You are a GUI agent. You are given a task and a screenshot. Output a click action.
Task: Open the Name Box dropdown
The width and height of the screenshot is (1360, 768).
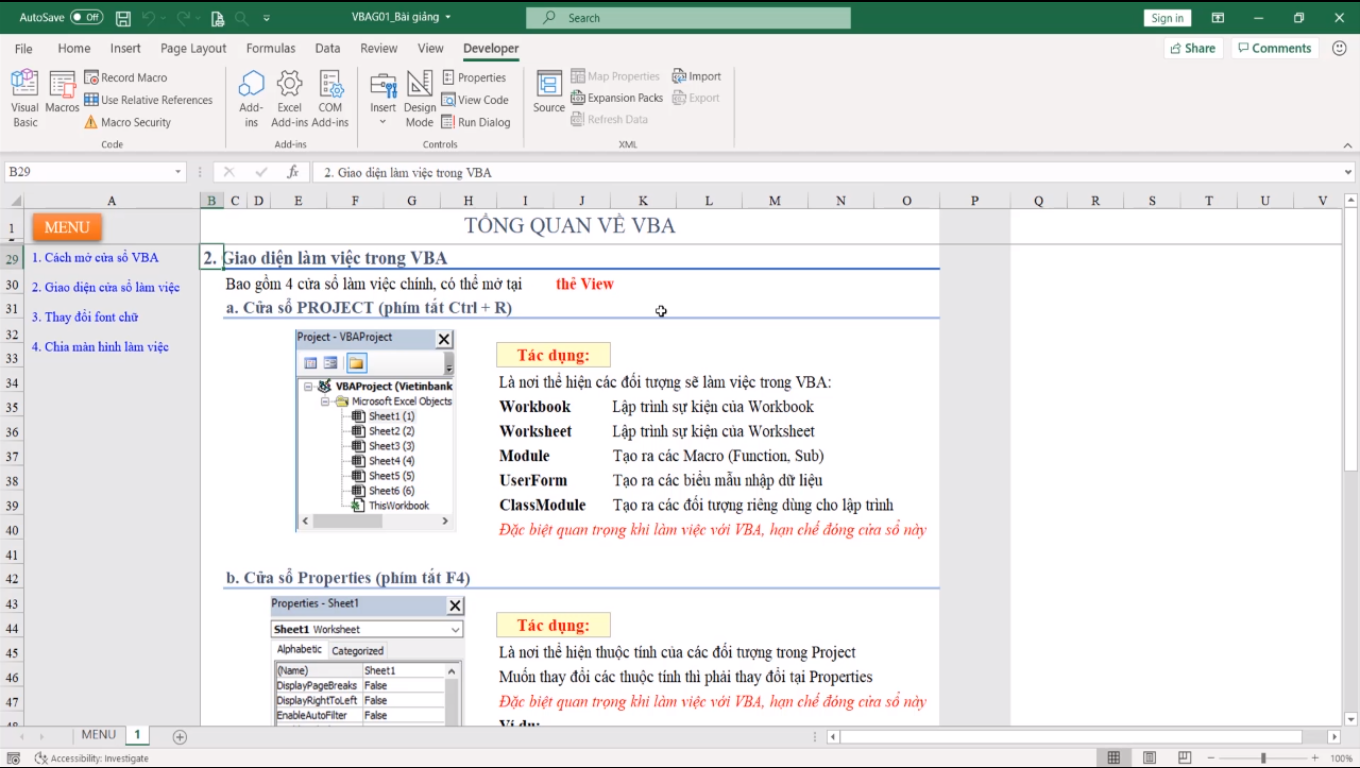(178, 172)
